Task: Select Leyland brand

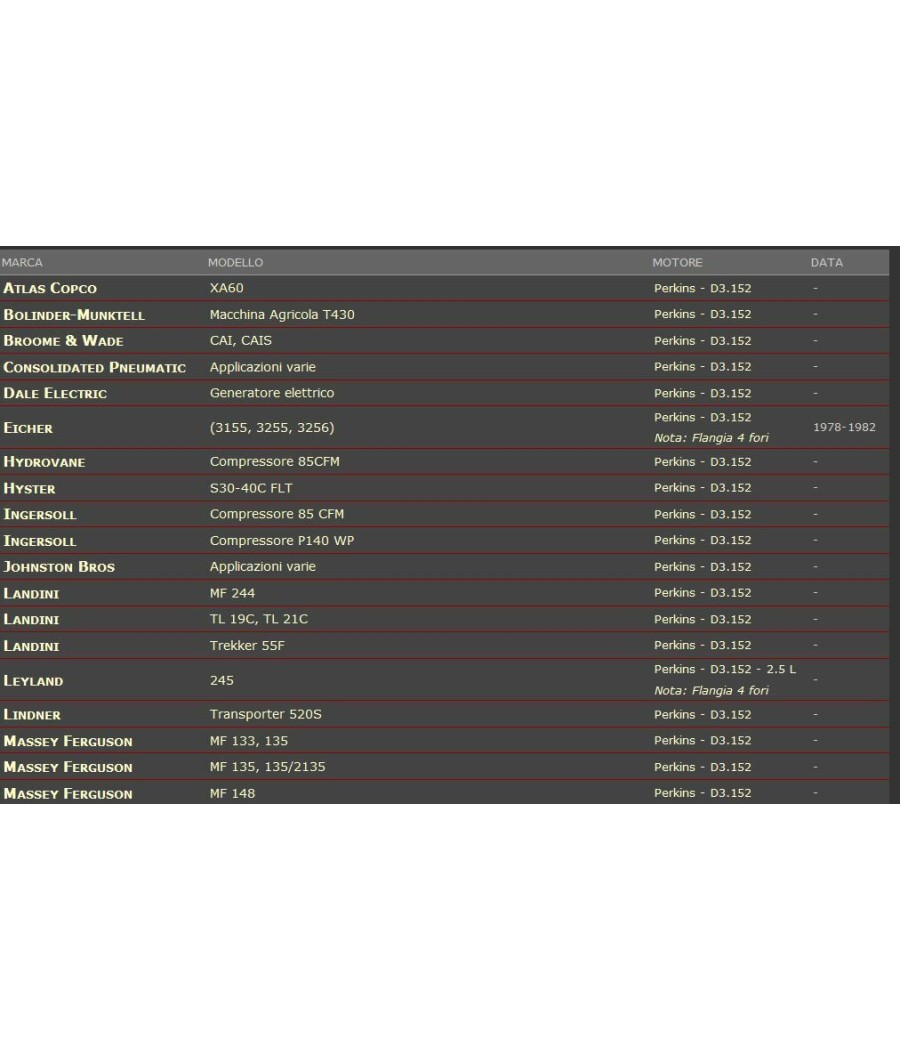Action: click(33, 681)
